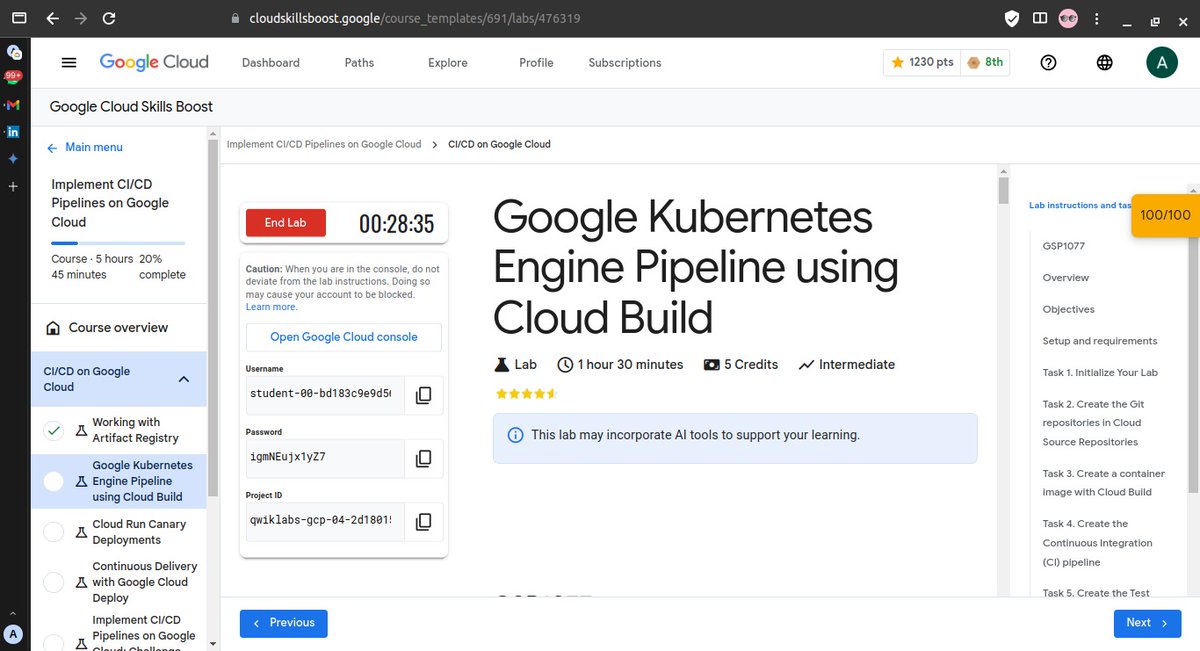Click the lab star rating
1200x651 pixels.
point(525,394)
